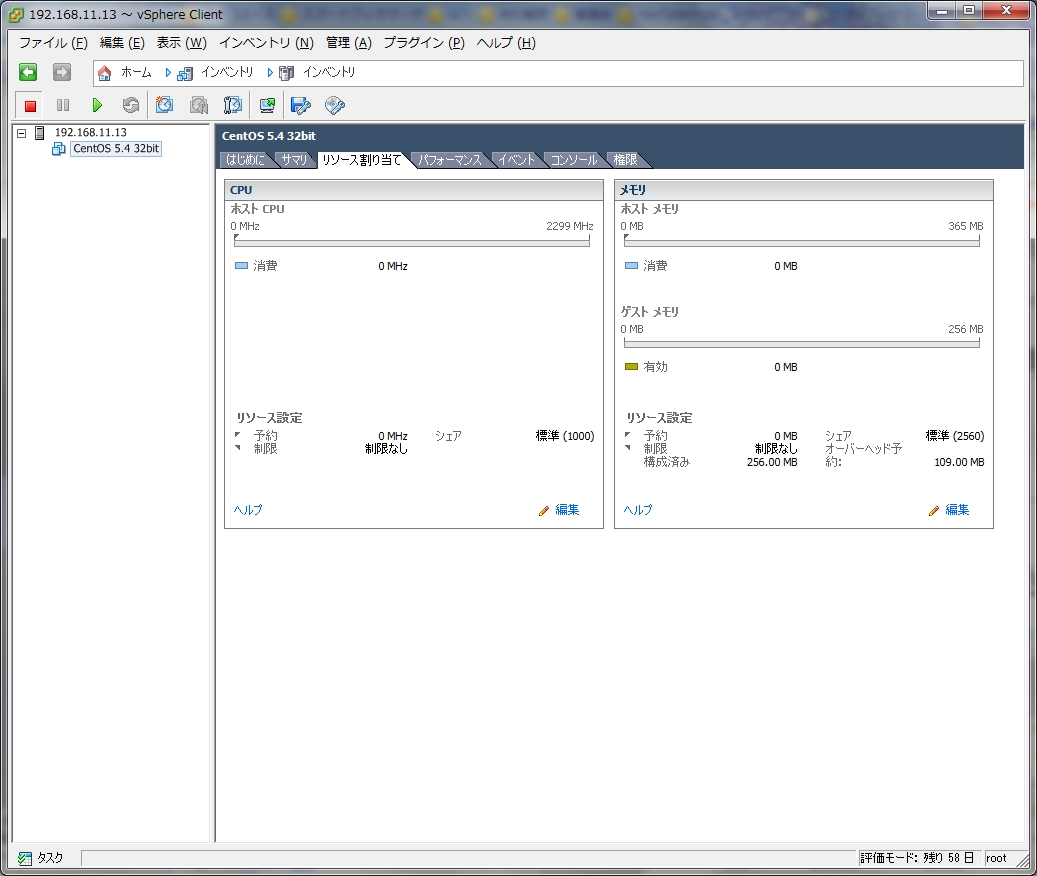
Task: Power off VM with red stop icon
Action: (x=30, y=105)
